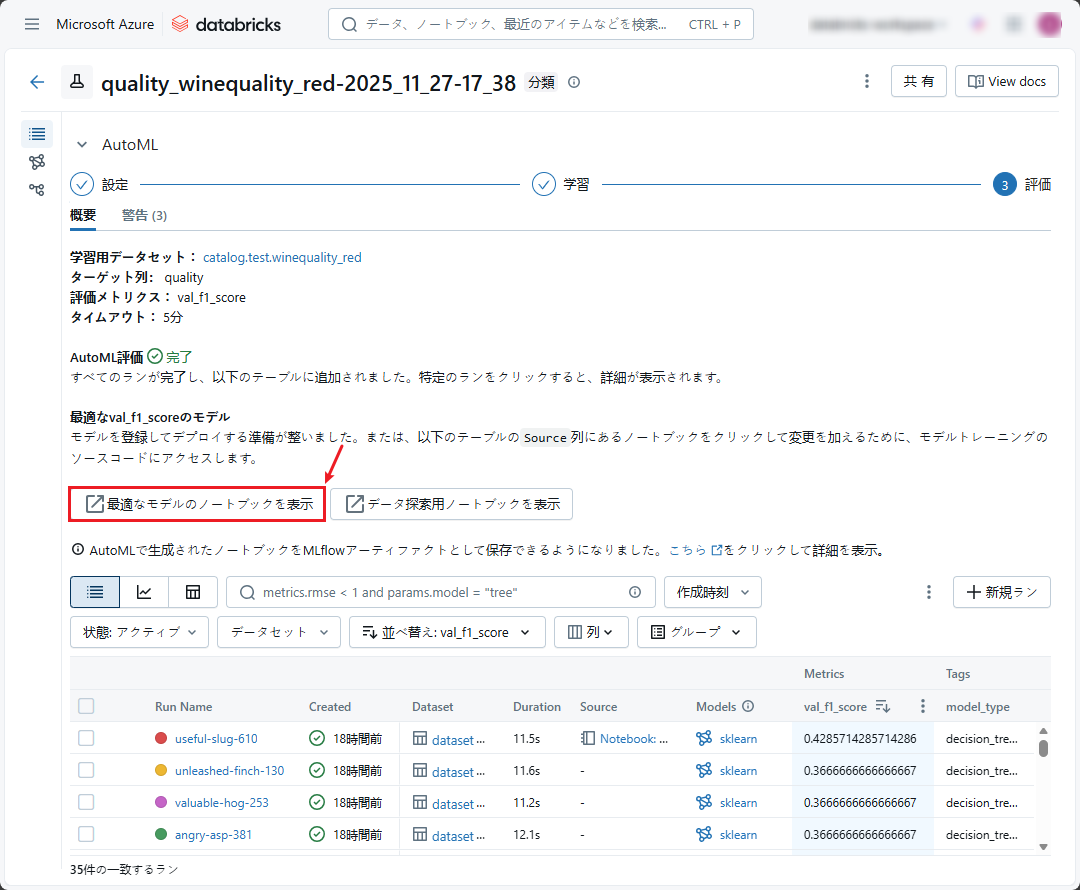The image size is (1080, 890).
Task: Switch runs to table list view
Action: point(95,592)
